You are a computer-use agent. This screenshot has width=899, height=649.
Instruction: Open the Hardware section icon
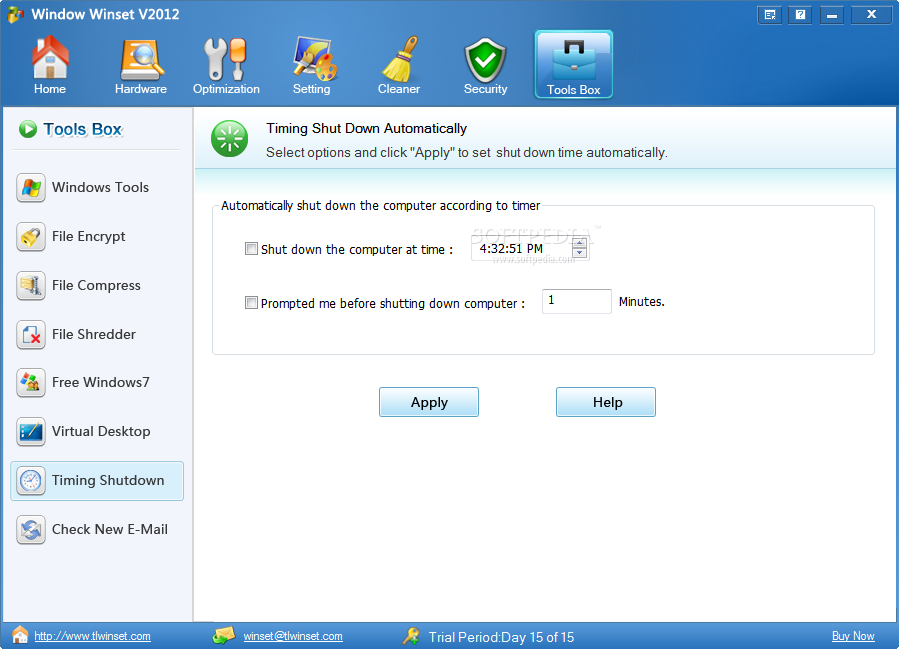tap(141, 60)
